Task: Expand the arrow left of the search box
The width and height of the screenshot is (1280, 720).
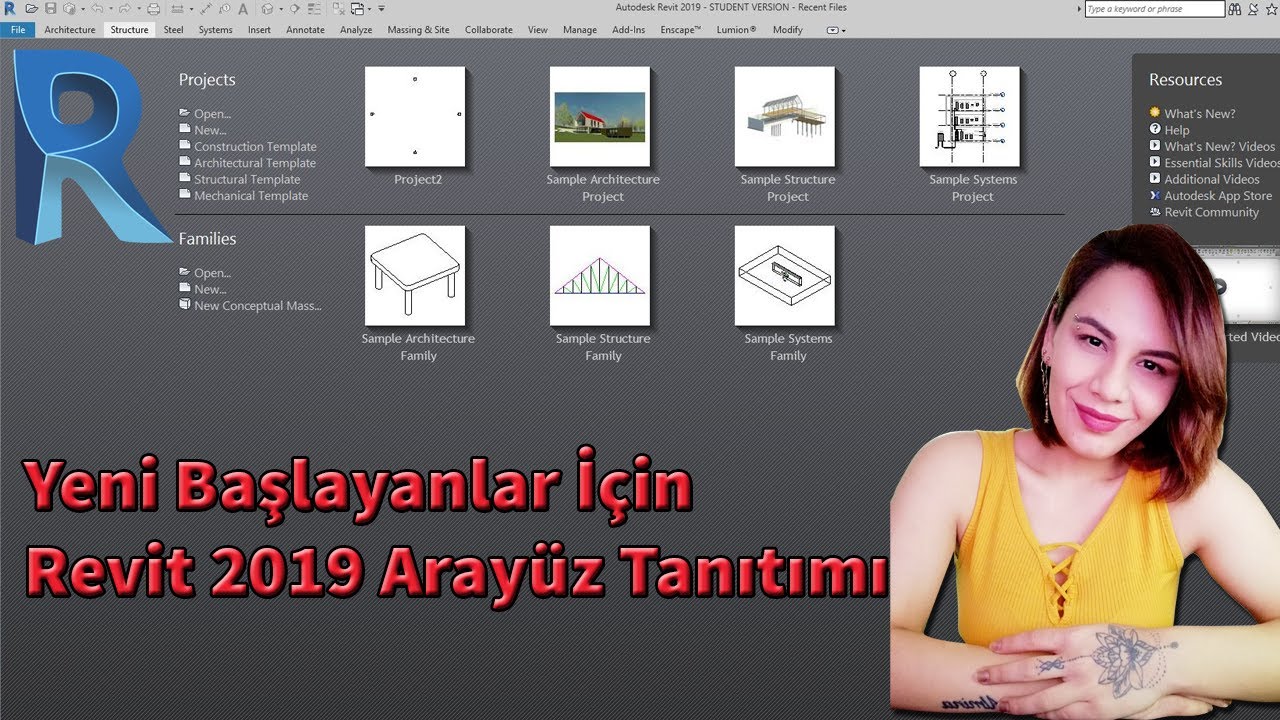Action: click(x=1081, y=8)
